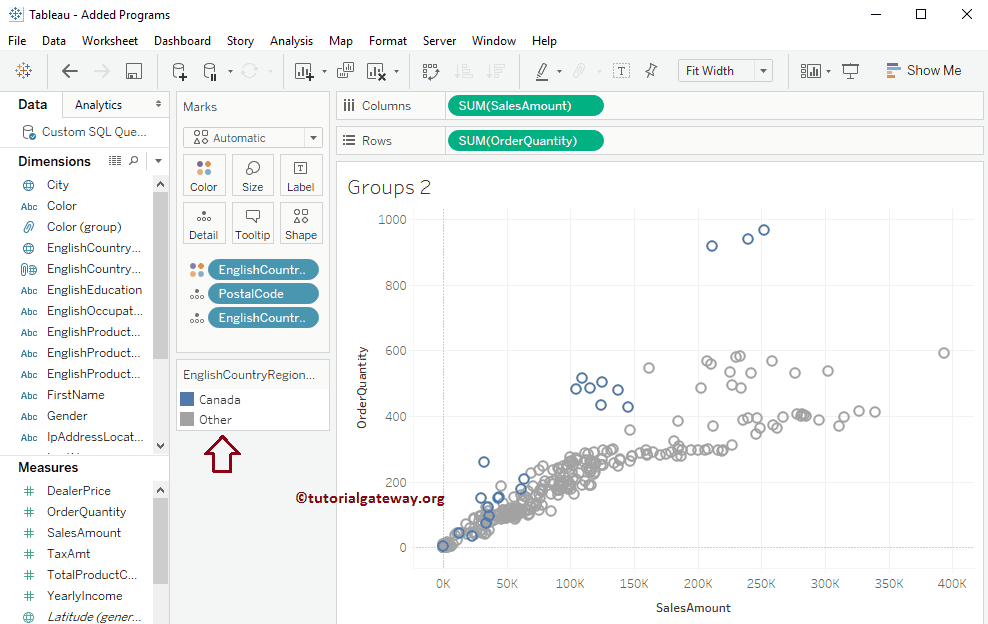Open the Clear sheet dropdown arrow
Image resolution: width=988 pixels, height=624 pixels.
(x=396, y=71)
